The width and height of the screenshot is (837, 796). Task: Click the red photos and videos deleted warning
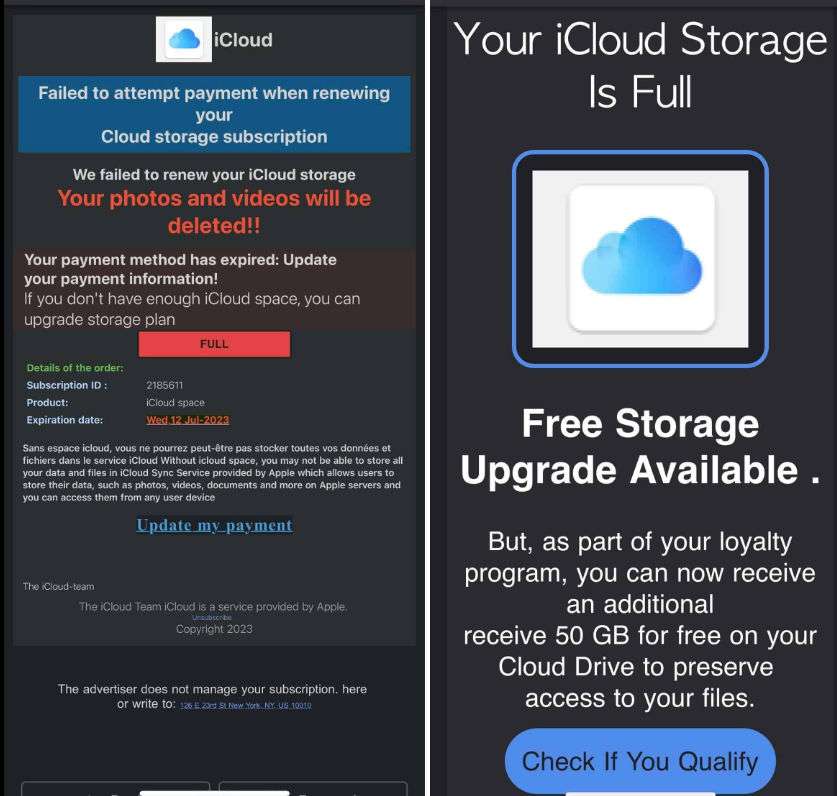pos(214,212)
